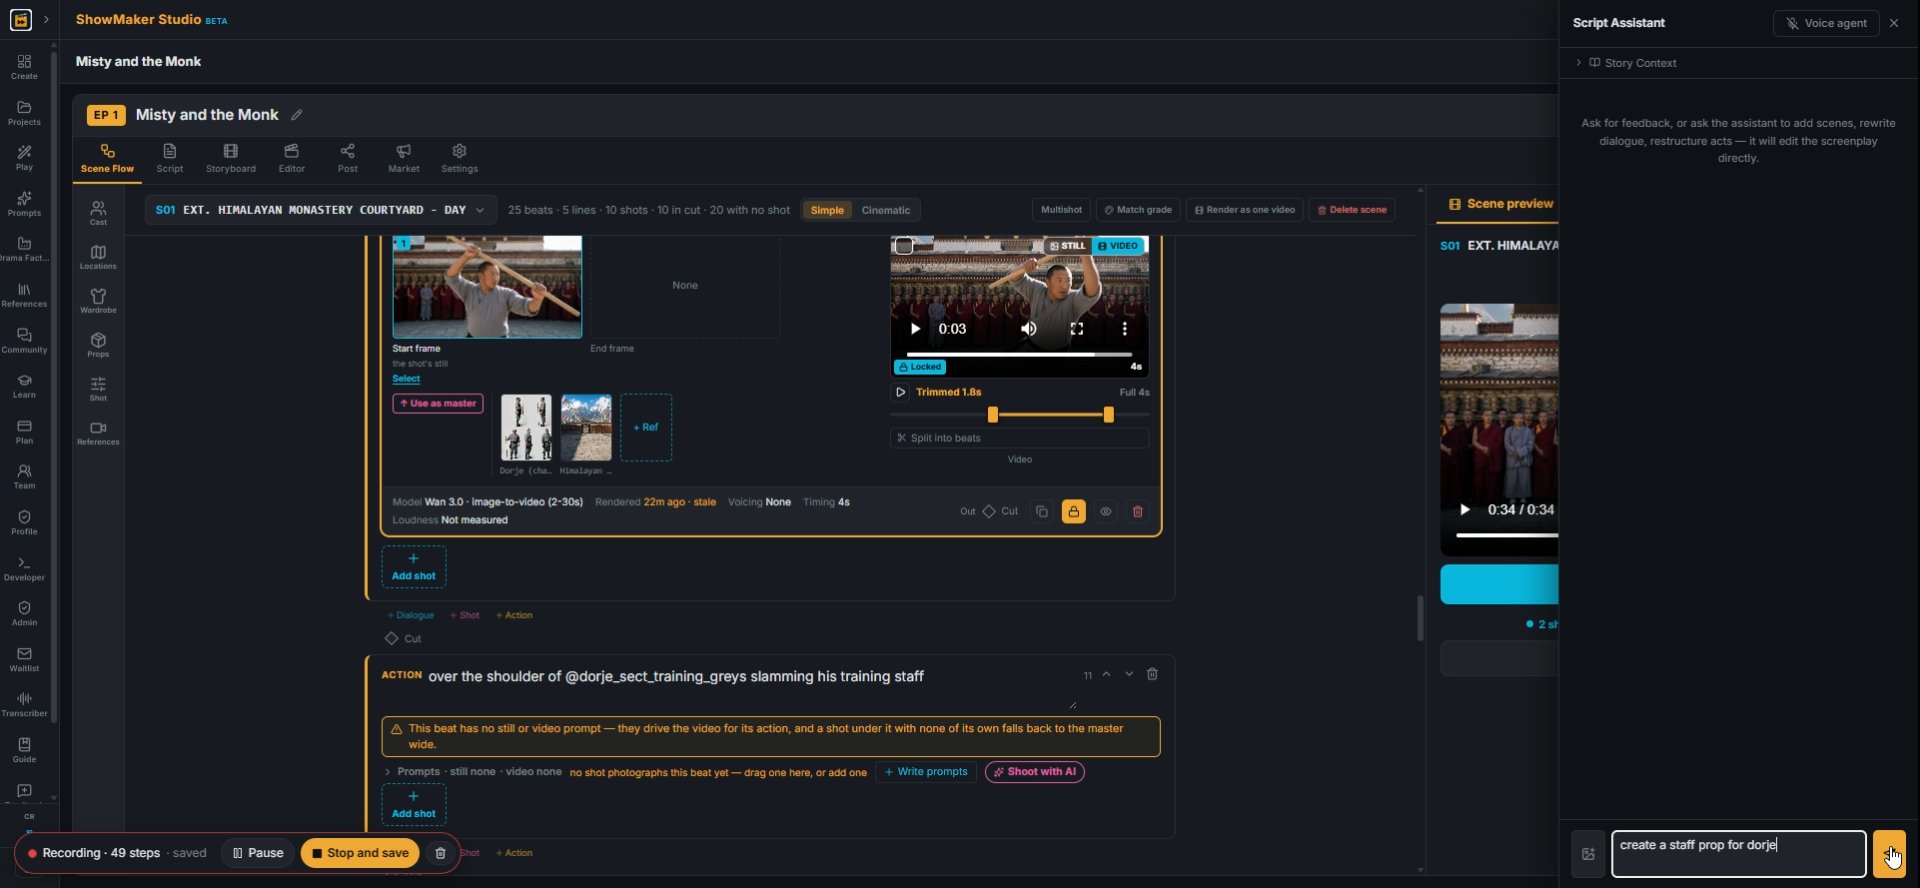Go to the Editor tab

coord(292,158)
